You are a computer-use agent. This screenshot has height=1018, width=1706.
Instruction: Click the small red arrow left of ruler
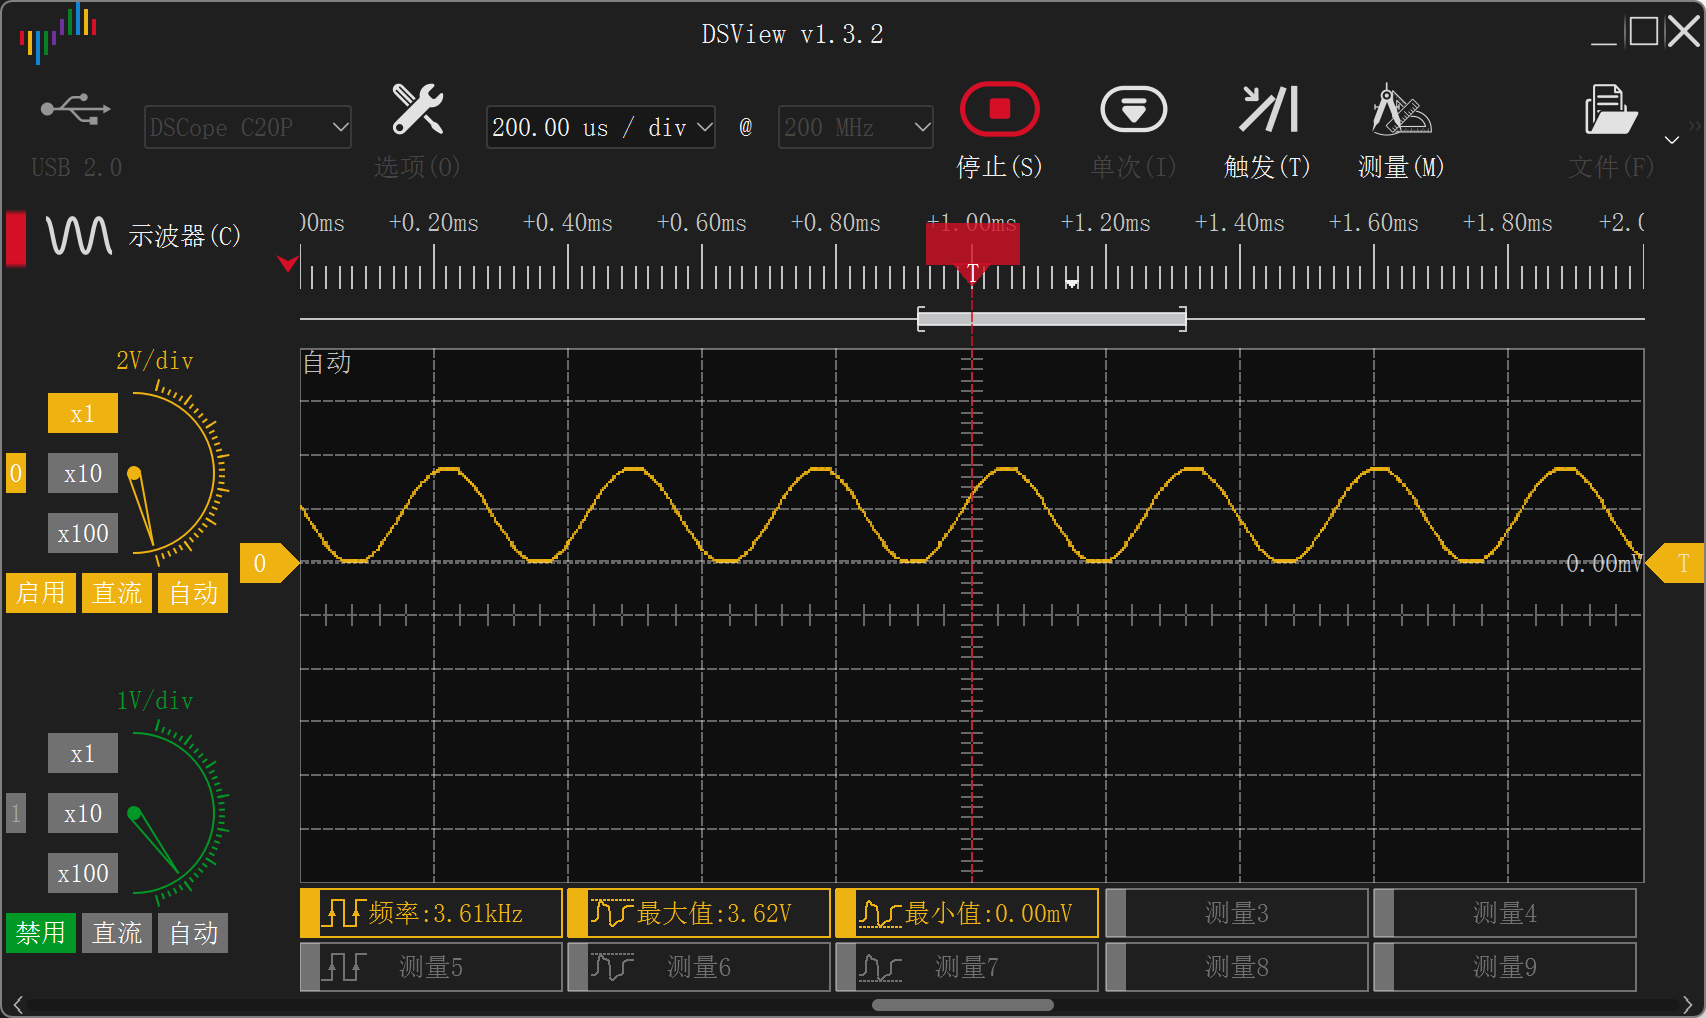(288, 263)
